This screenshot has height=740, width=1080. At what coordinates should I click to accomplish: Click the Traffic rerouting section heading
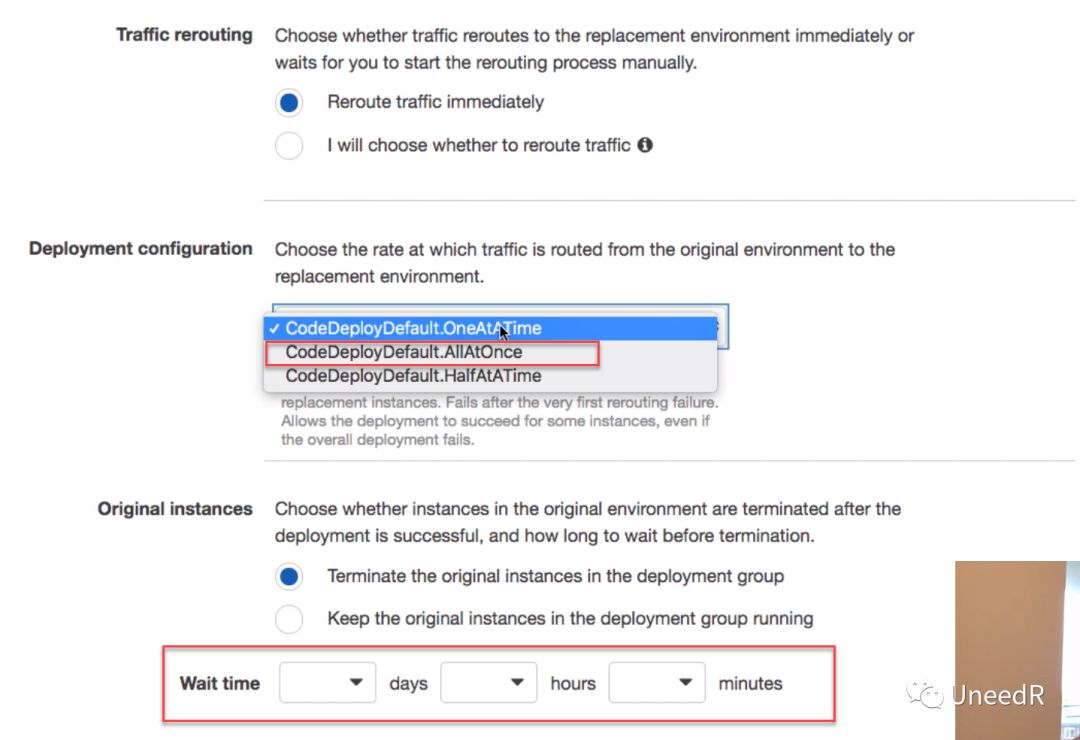(184, 35)
